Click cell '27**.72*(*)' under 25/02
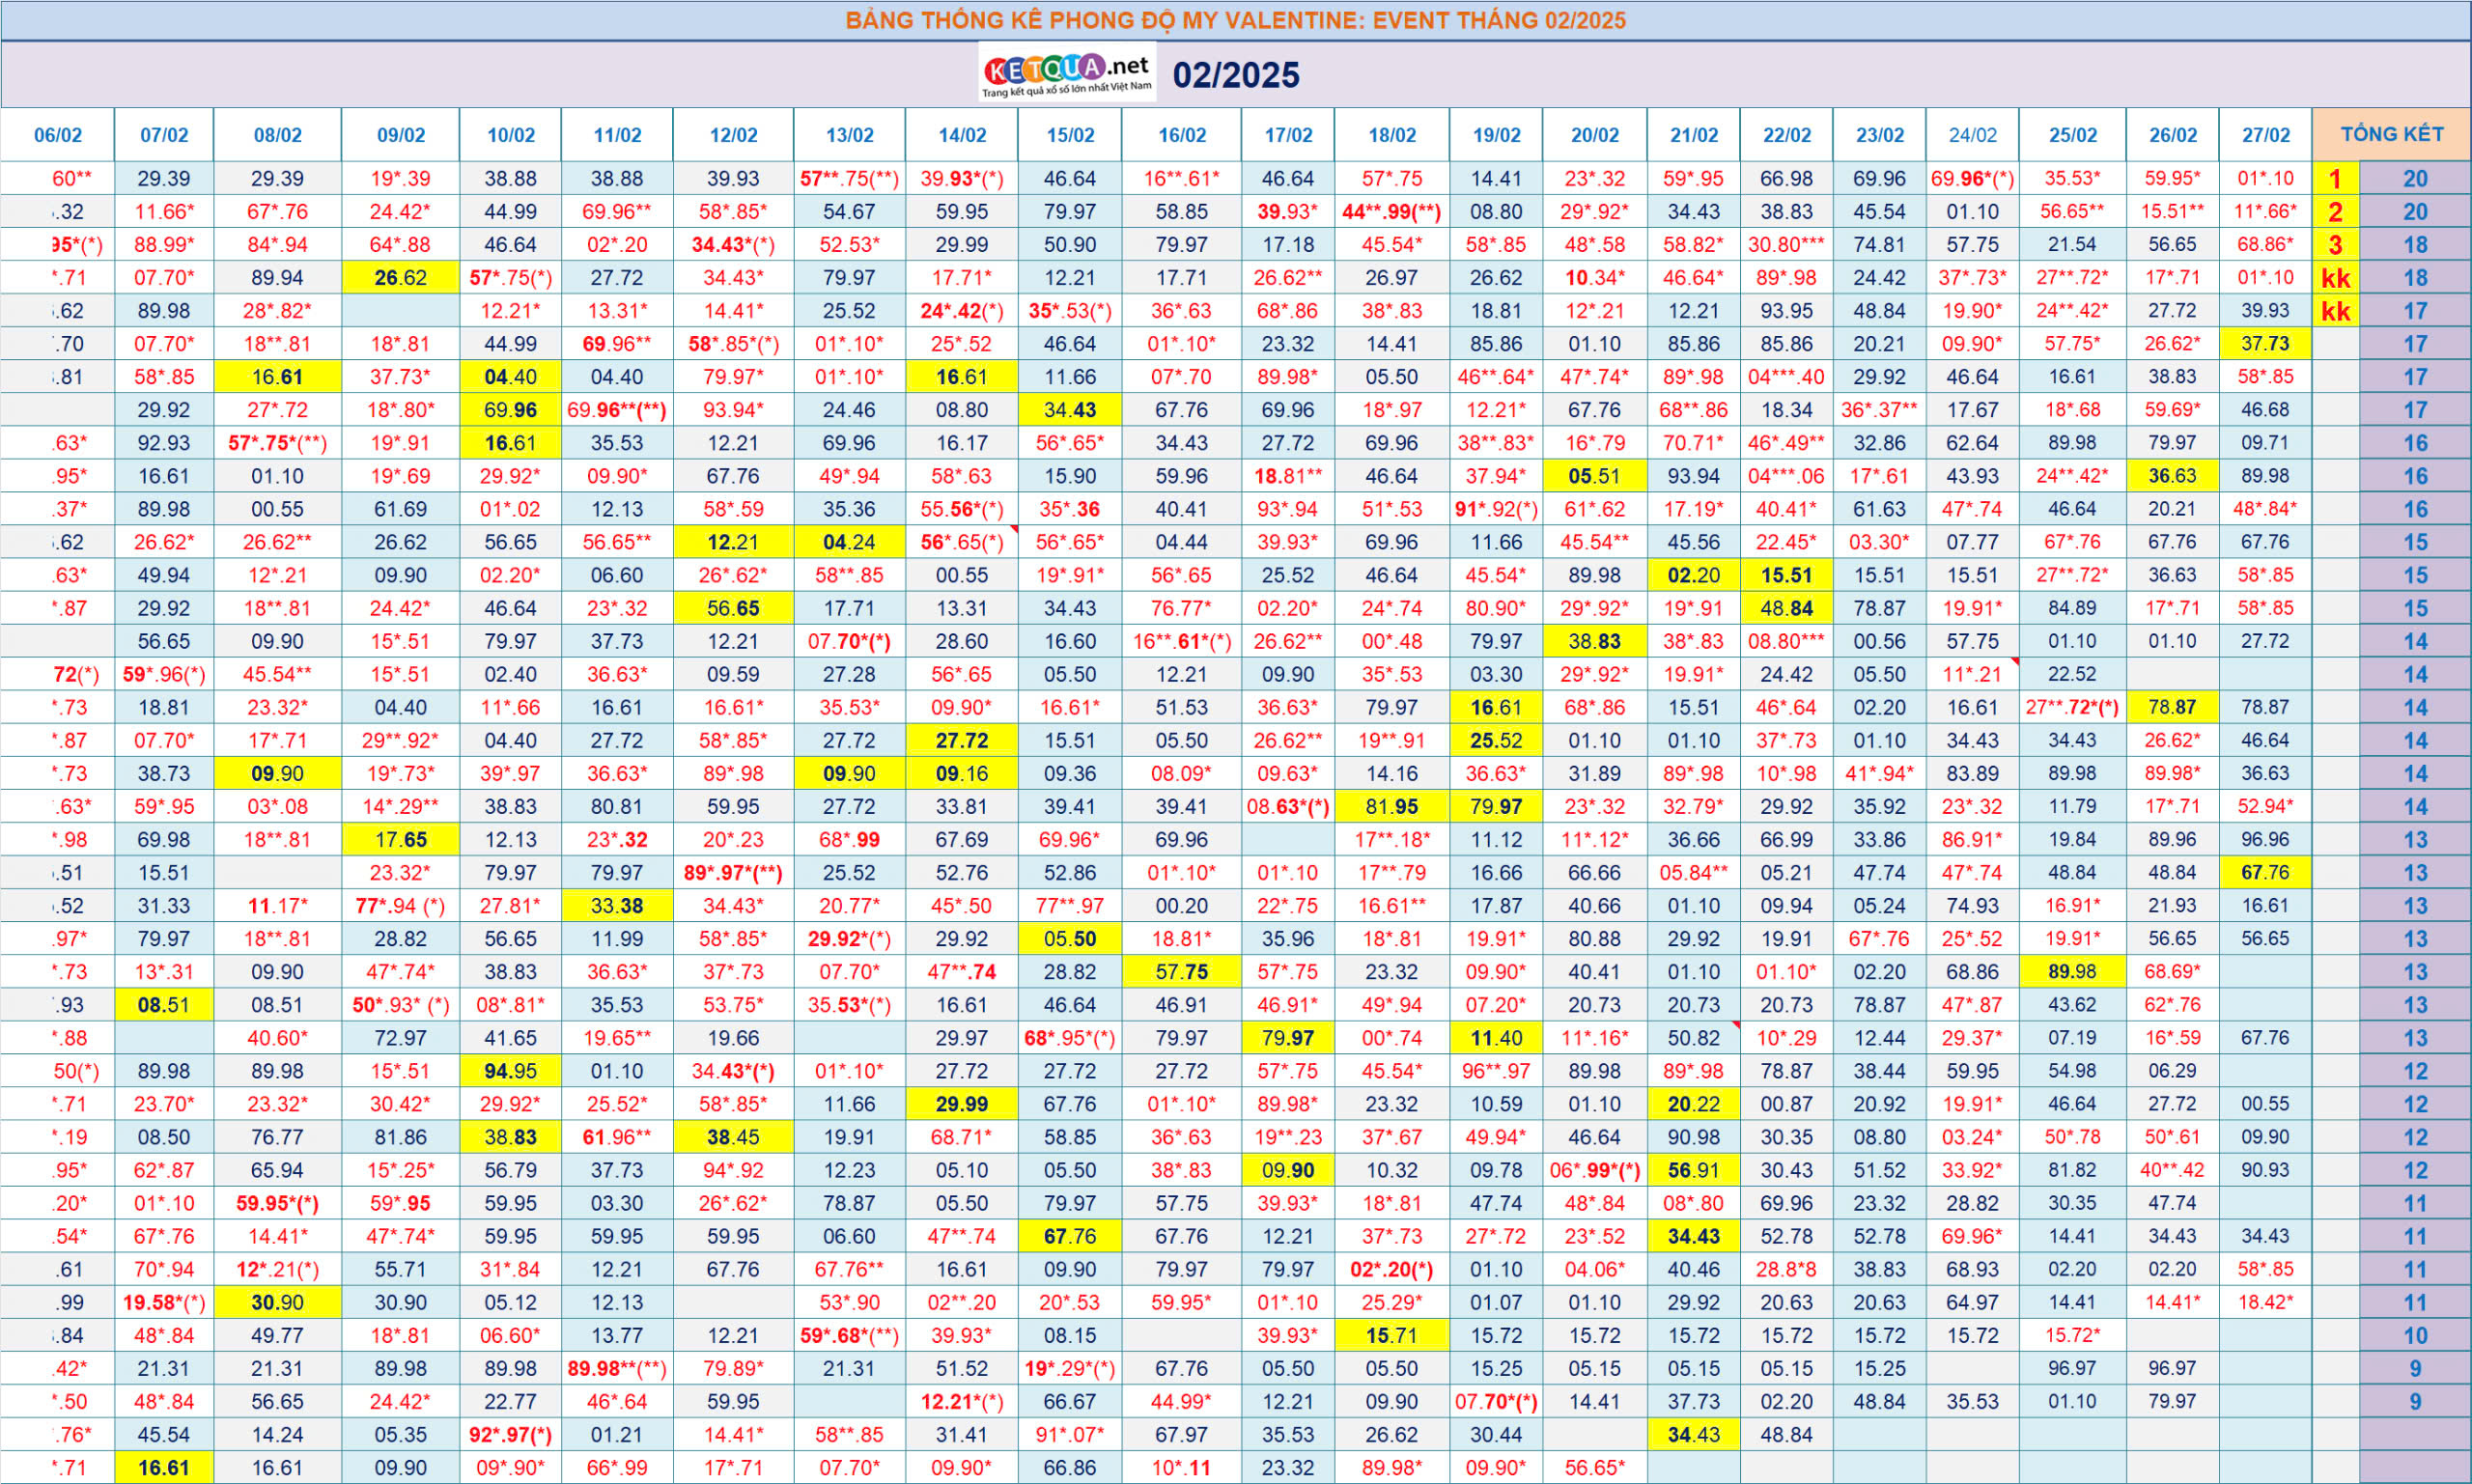Viewport: 2472px width, 1484px height. point(2073,708)
